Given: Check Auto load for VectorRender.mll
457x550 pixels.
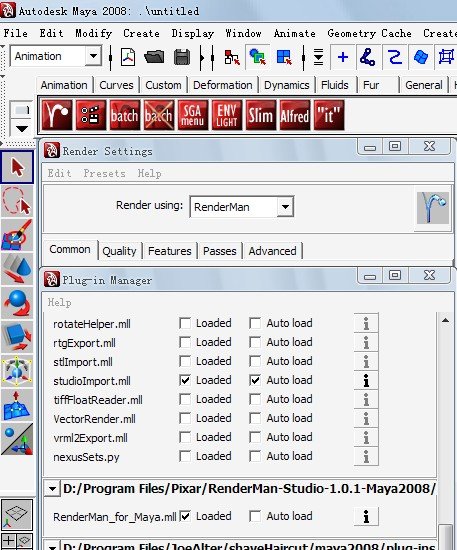Looking at the screenshot, I should coord(255,418).
